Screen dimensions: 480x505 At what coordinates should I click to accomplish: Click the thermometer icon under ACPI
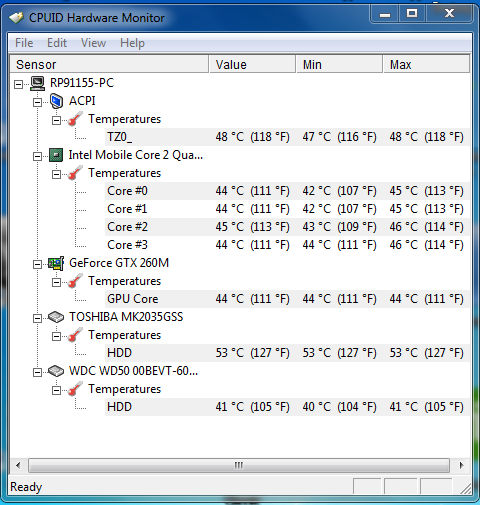tap(75, 119)
